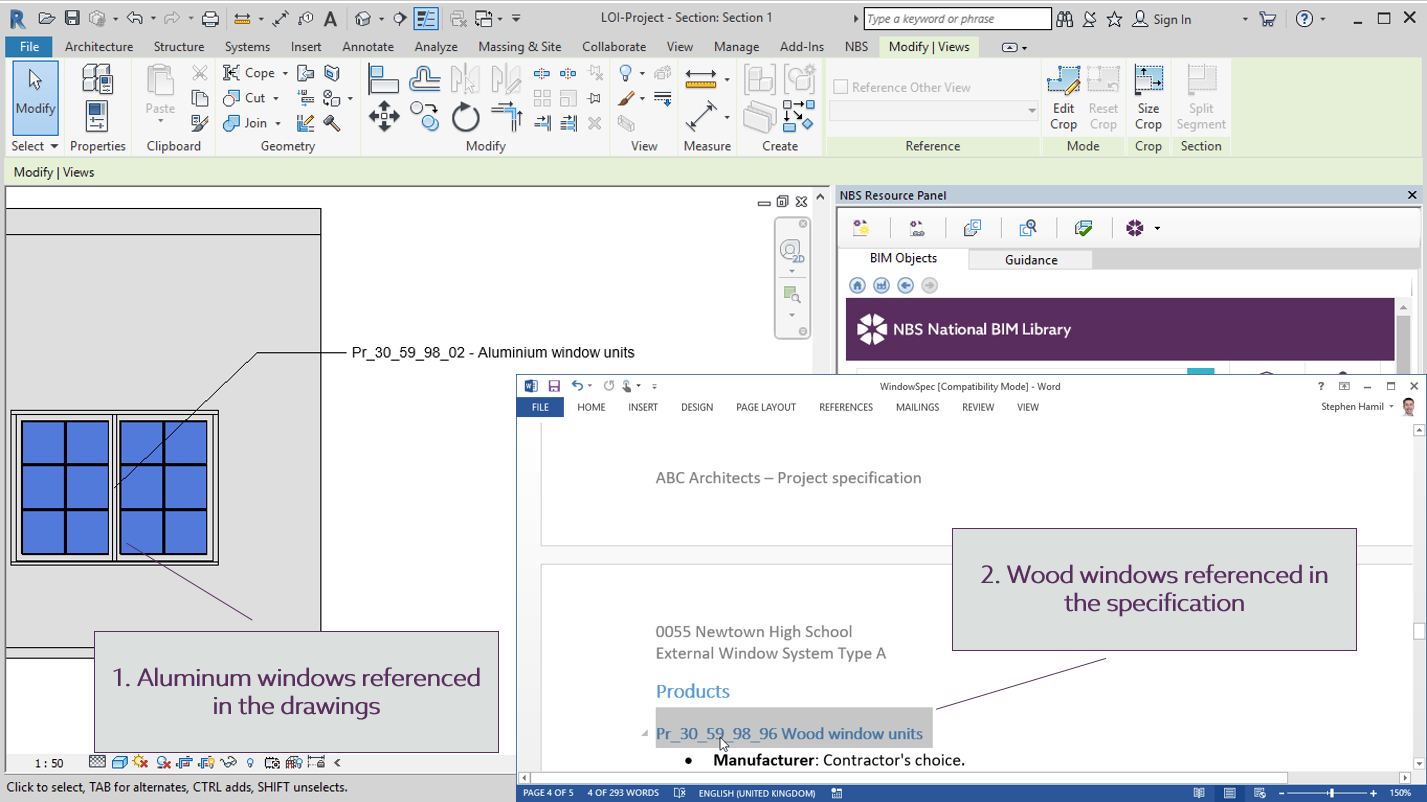This screenshot has width=1427, height=802.
Task: Click the Edit Crop button
Action: point(1063,98)
